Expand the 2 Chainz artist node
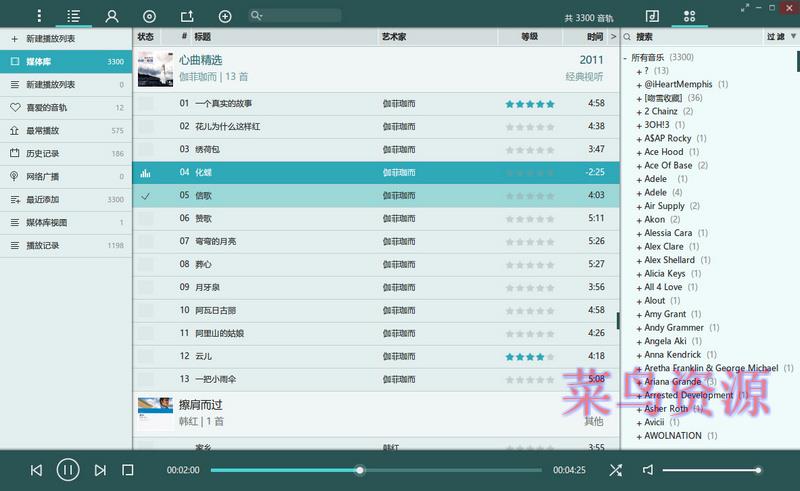Screen dimensions: 800x491 [639, 112]
